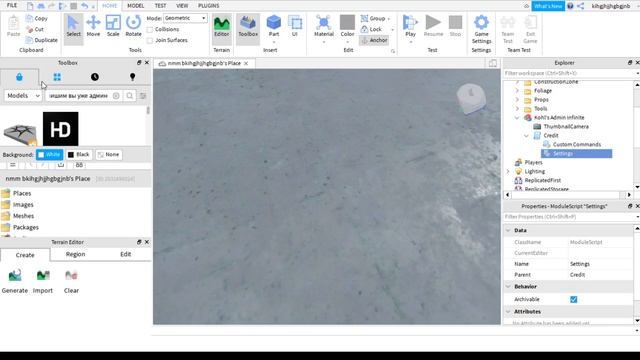
Task: Expand the Foliage folder
Action: (x=517, y=91)
